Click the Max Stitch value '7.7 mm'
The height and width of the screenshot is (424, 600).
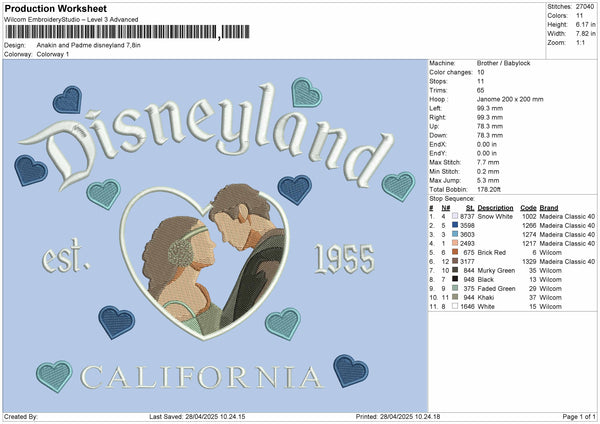488,162
